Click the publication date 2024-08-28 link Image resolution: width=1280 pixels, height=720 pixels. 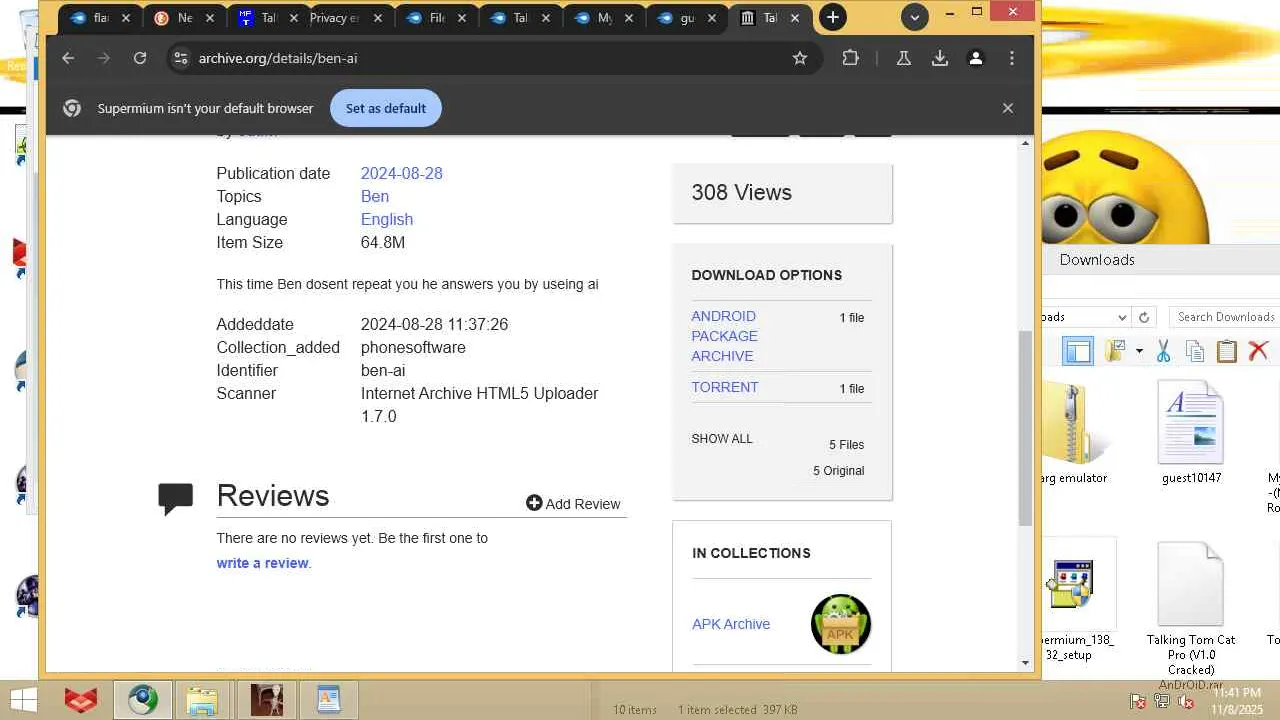pyautogui.click(x=401, y=173)
